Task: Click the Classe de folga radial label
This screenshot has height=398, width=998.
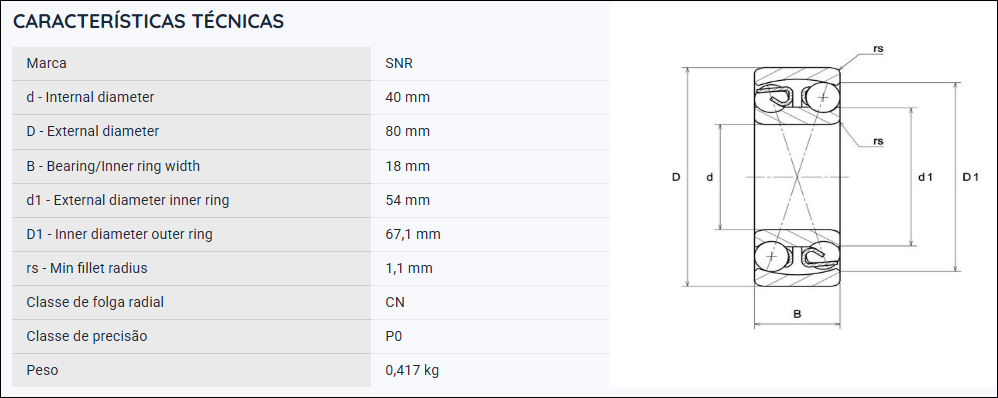Action: tap(95, 302)
